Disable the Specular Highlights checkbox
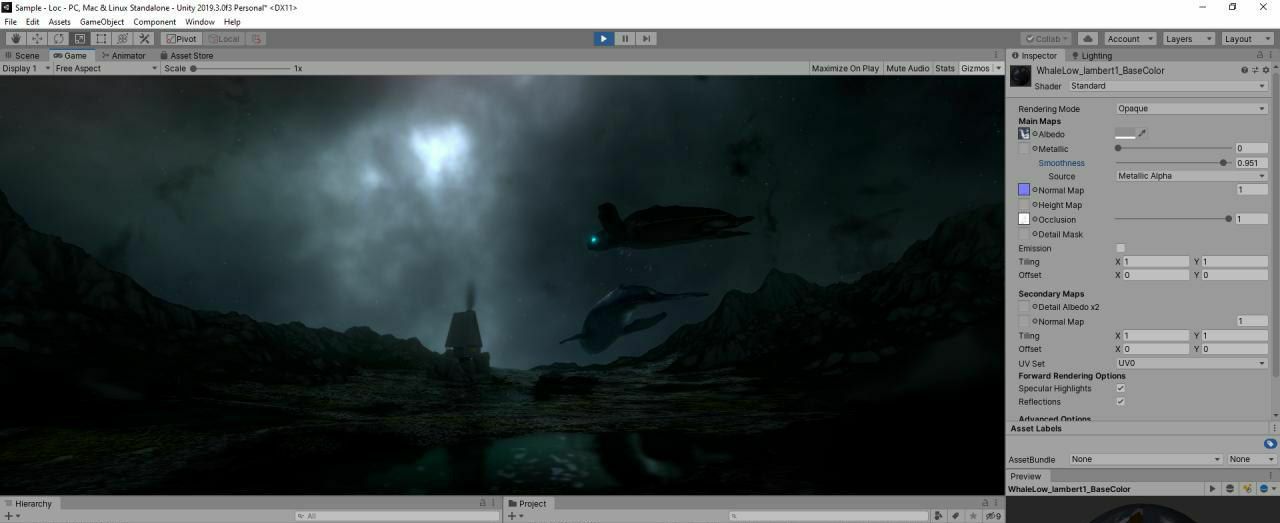Screen dimensions: 1280x523 pyautogui.click(x=1120, y=388)
